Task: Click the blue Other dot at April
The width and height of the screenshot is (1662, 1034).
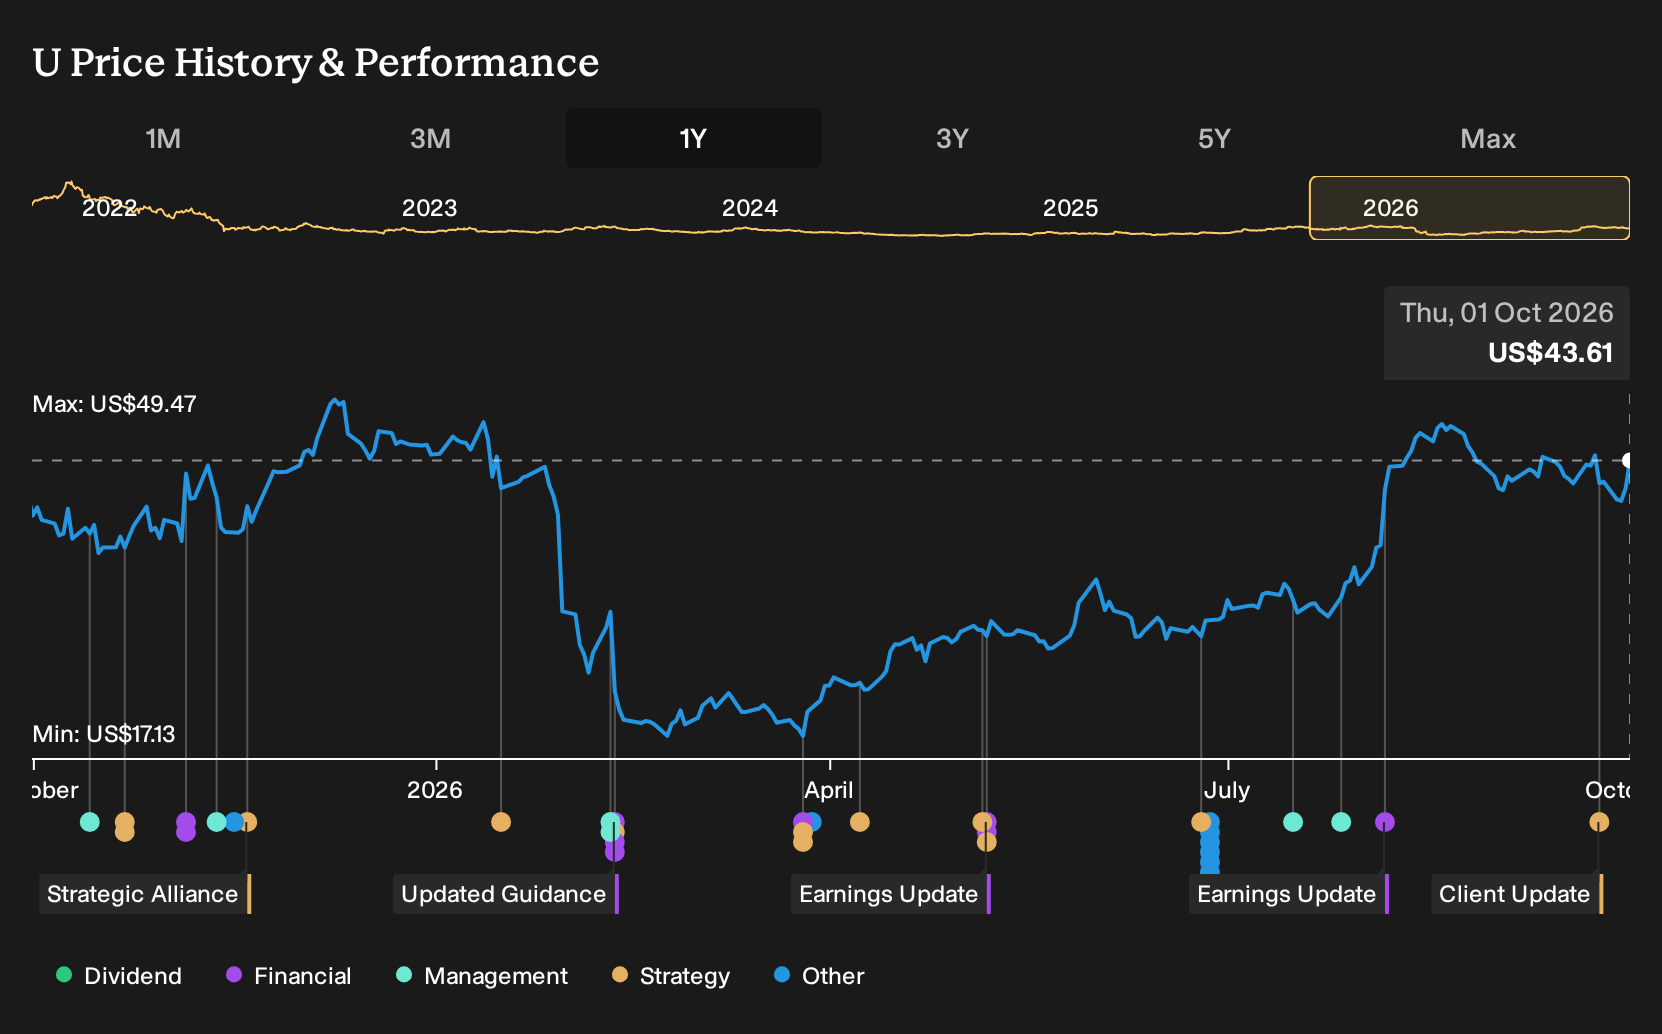Action: (814, 822)
